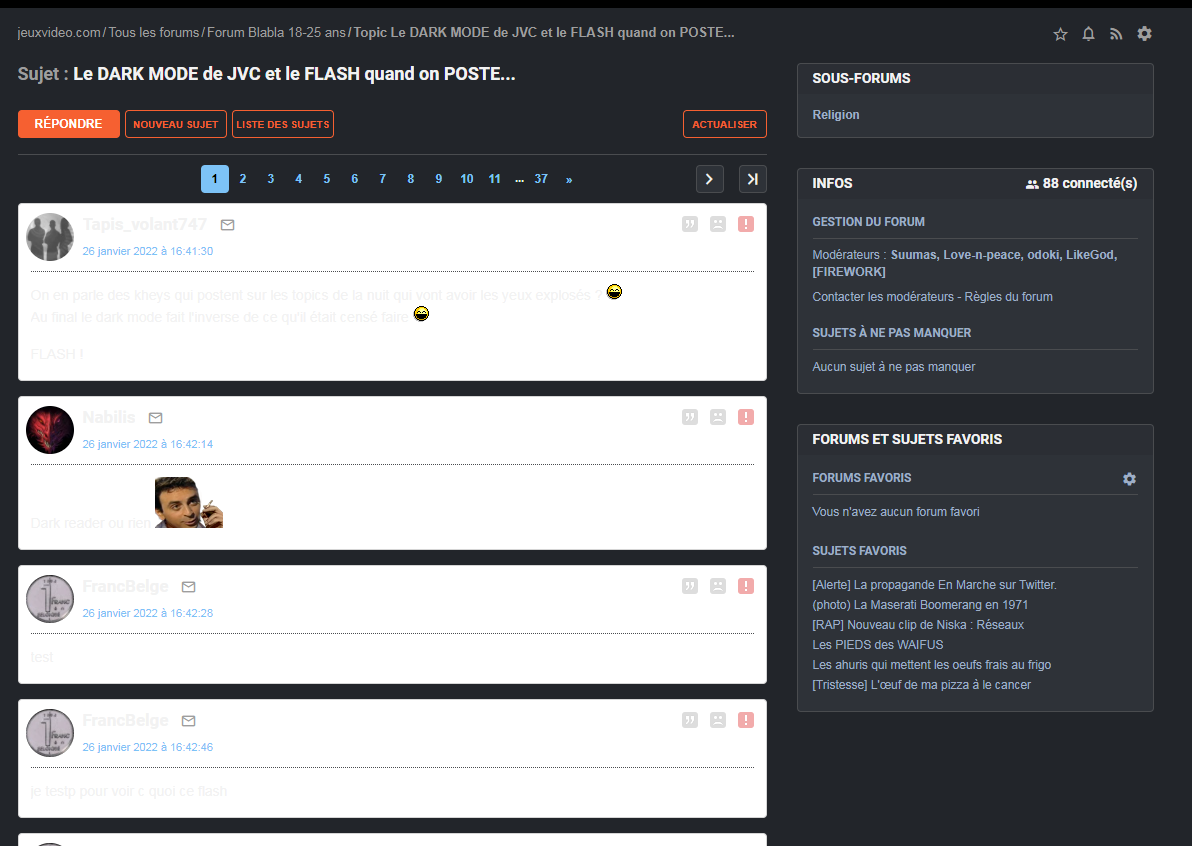Open timestamp 26 janvier 2022 à 16:42:14

click(x=147, y=445)
